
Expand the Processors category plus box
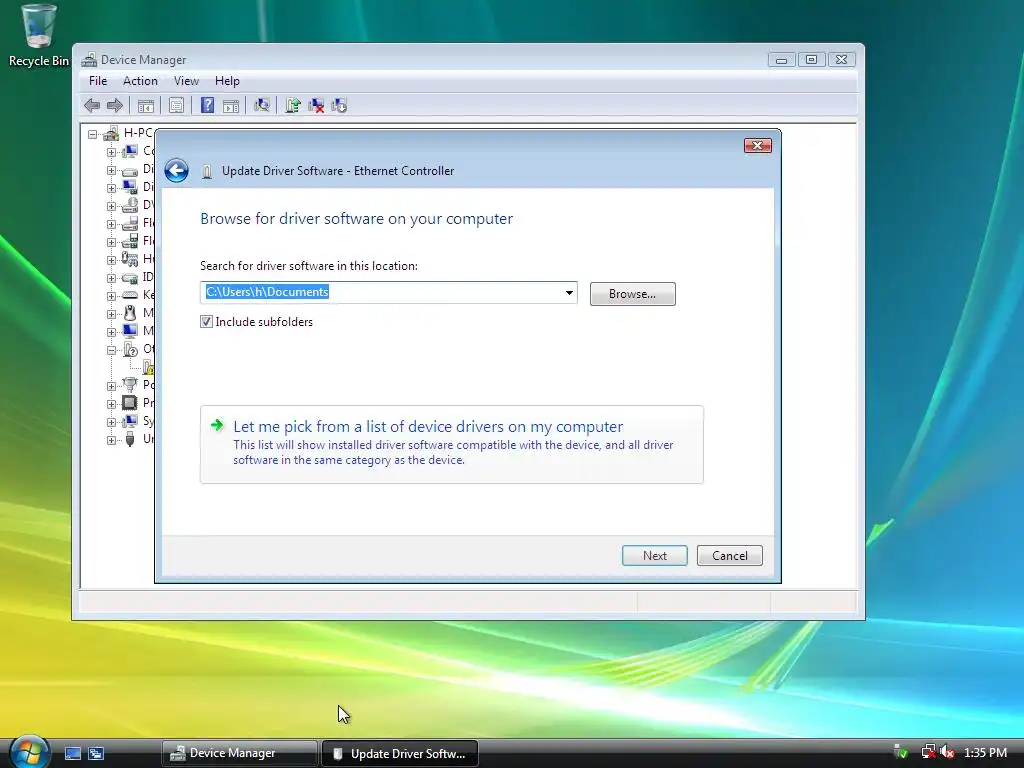click(111, 404)
